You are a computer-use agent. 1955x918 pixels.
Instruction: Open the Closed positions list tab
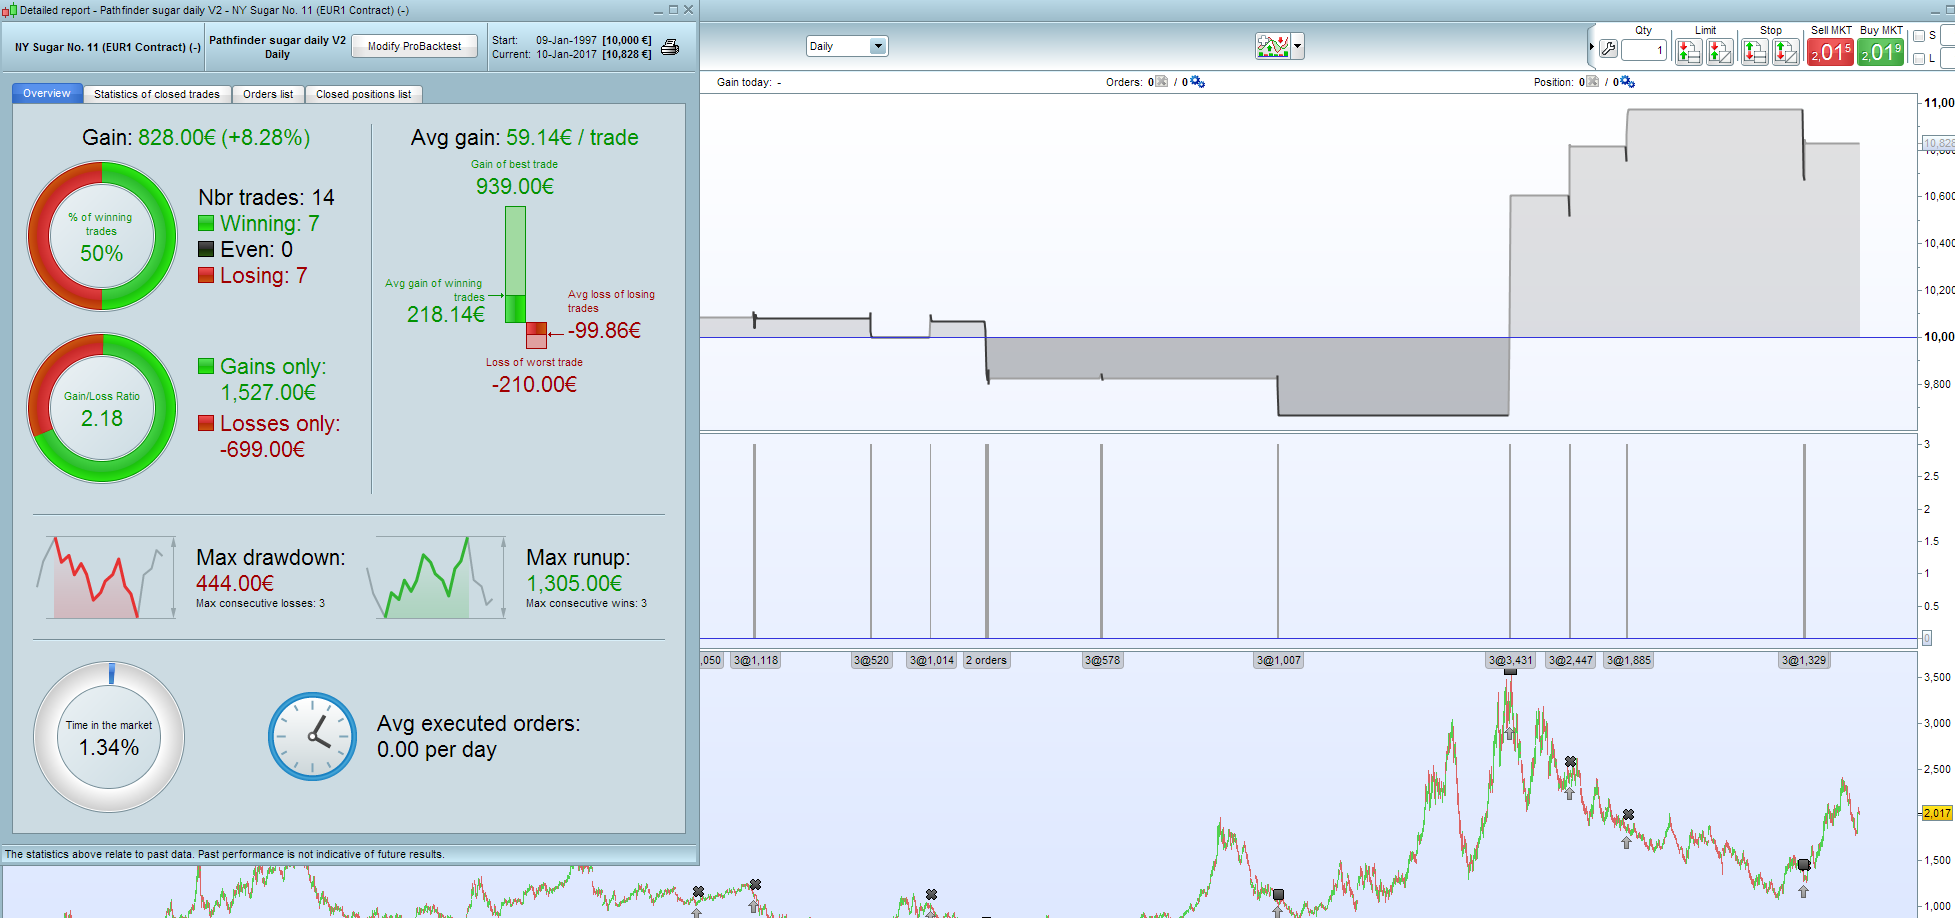(364, 94)
